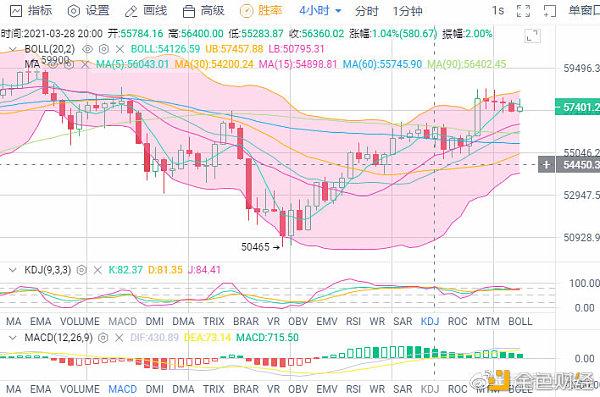Click the K:82.37 KDJ value

coord(126,270)
